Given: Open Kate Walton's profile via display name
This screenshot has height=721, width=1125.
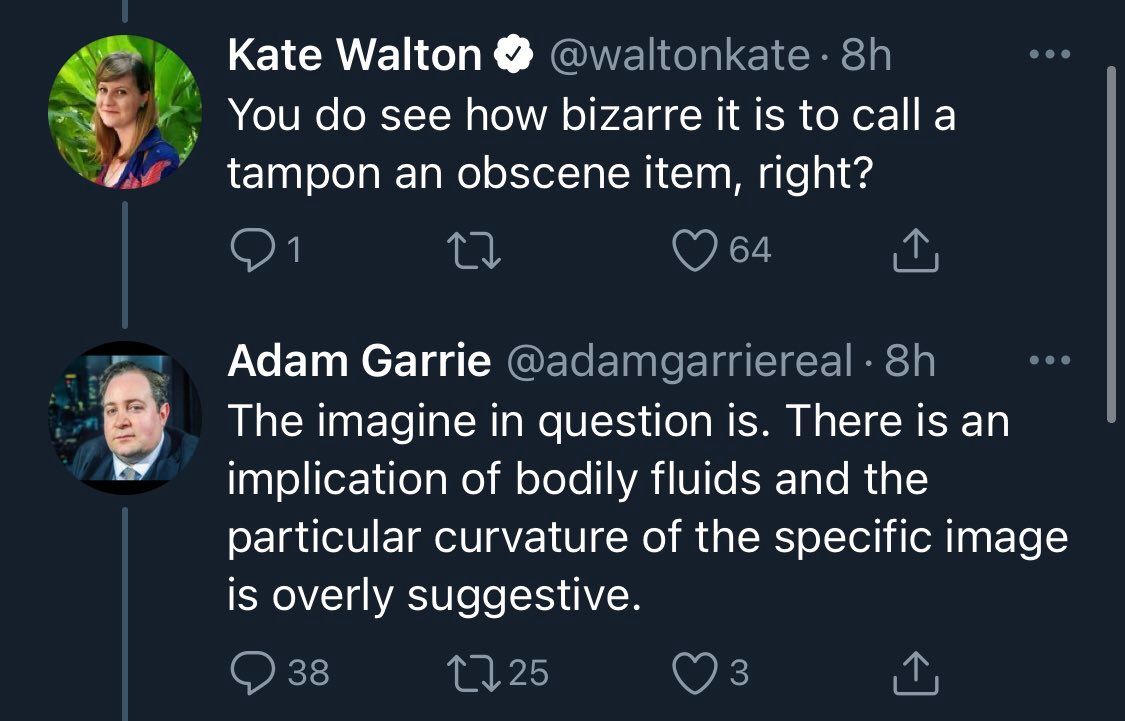Looking at the screenshot, I should click(x=354, y=55).
